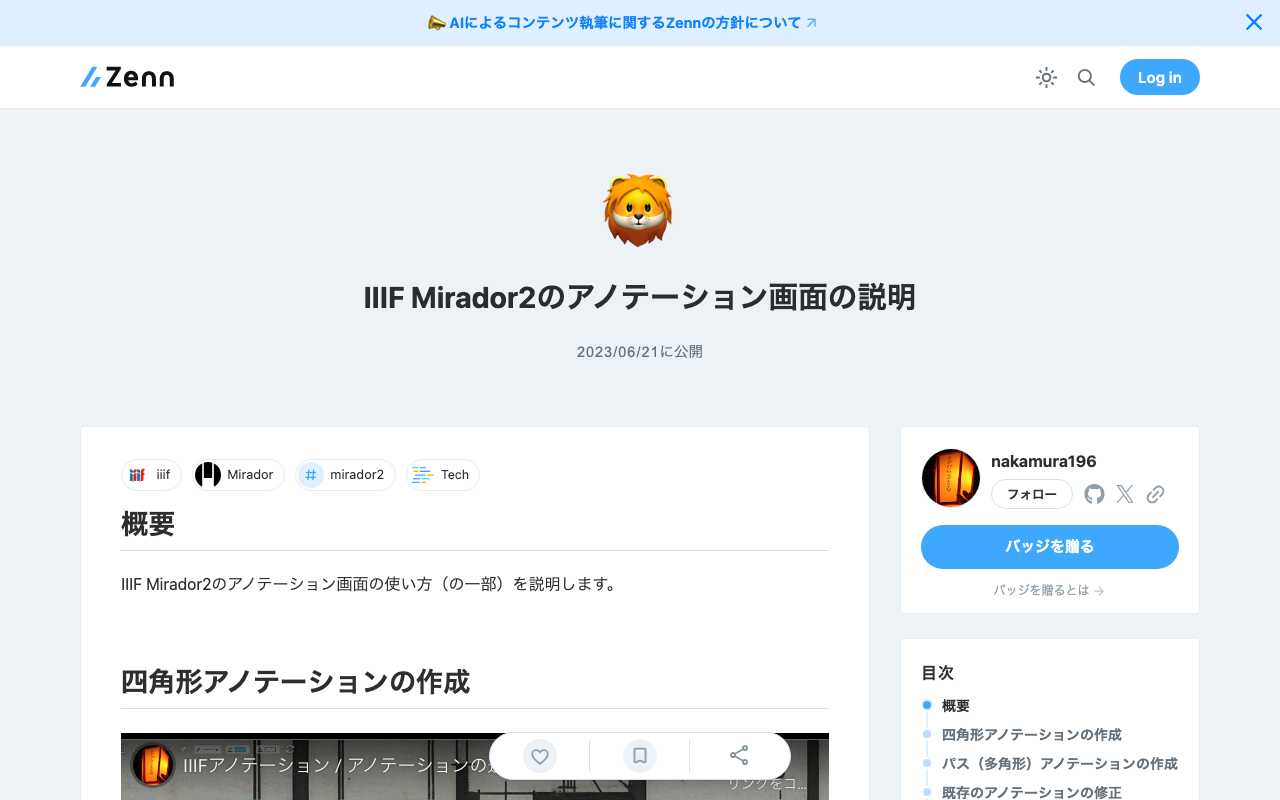Viewport: 1280px width, 800px height.
Task: Like the article with the heart icon
Action: click(539, 756)
